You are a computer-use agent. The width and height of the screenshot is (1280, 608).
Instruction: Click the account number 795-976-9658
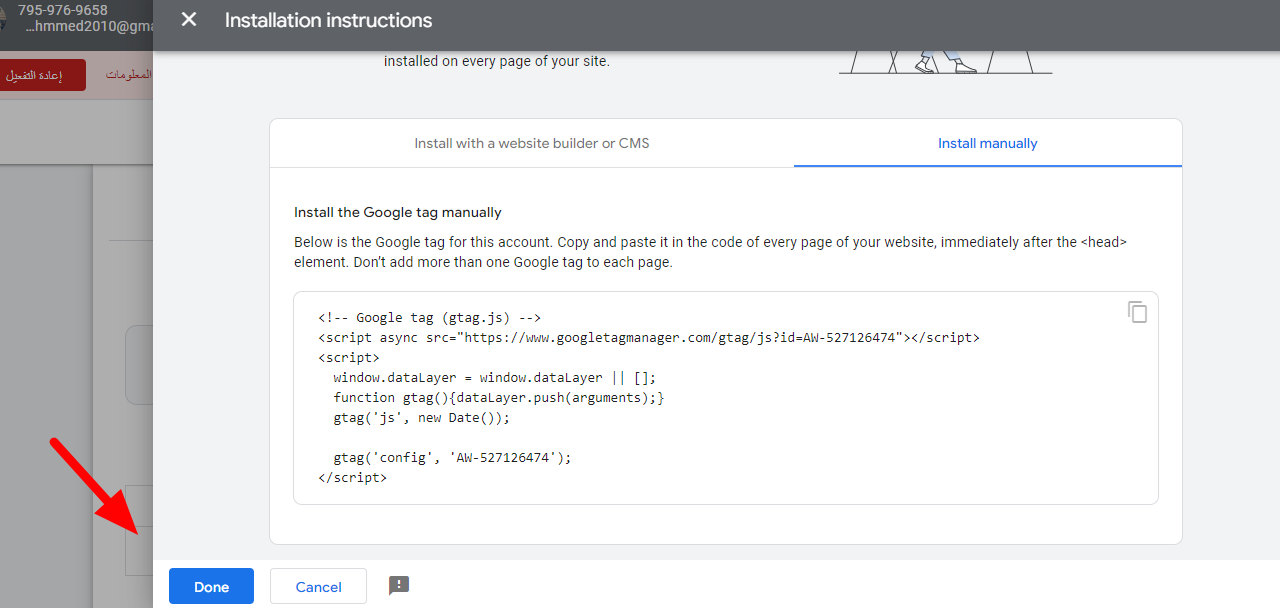(x=63, y=10)
